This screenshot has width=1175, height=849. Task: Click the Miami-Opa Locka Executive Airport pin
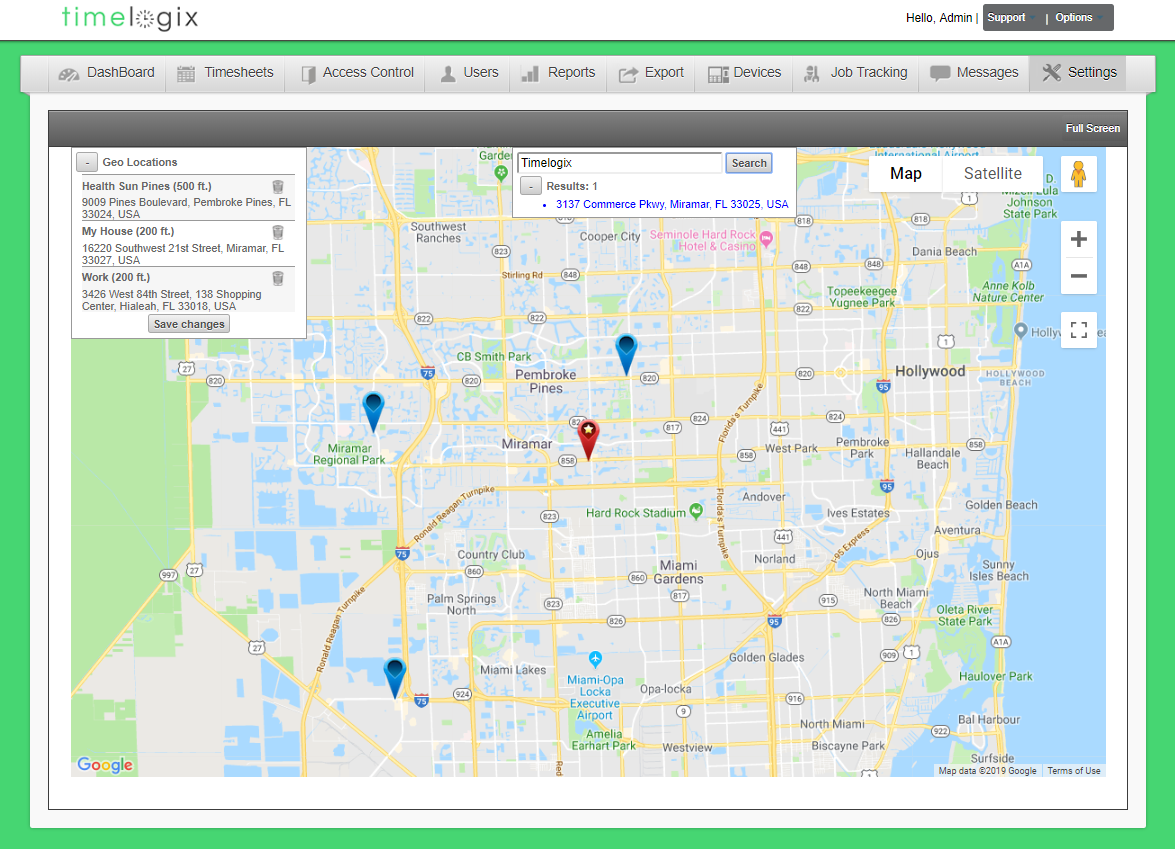(595, 659)
